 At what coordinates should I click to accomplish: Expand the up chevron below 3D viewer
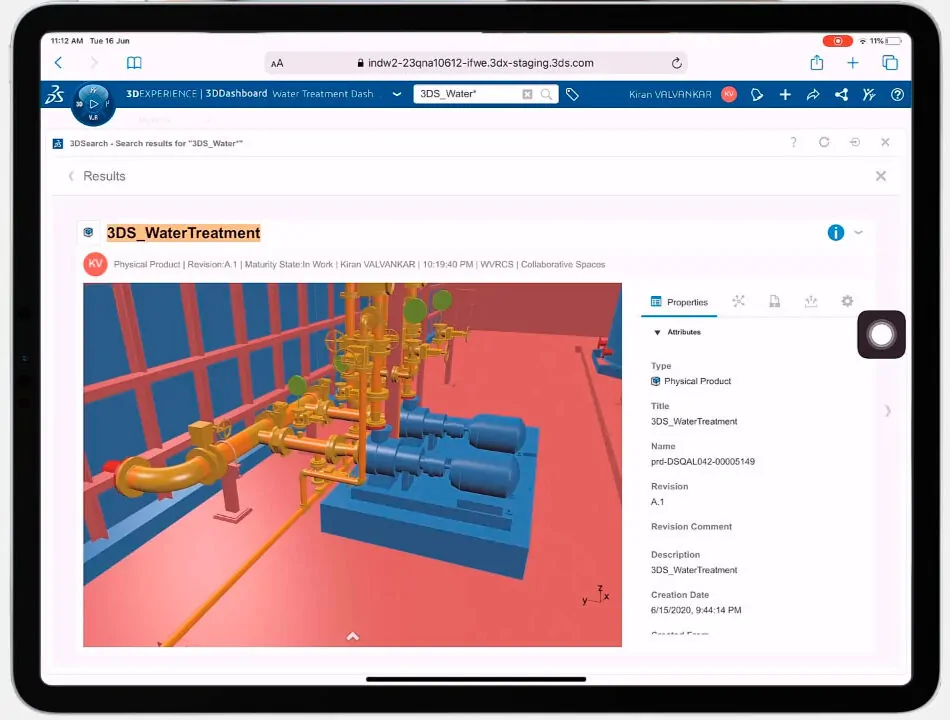click(x=352, y=636)
